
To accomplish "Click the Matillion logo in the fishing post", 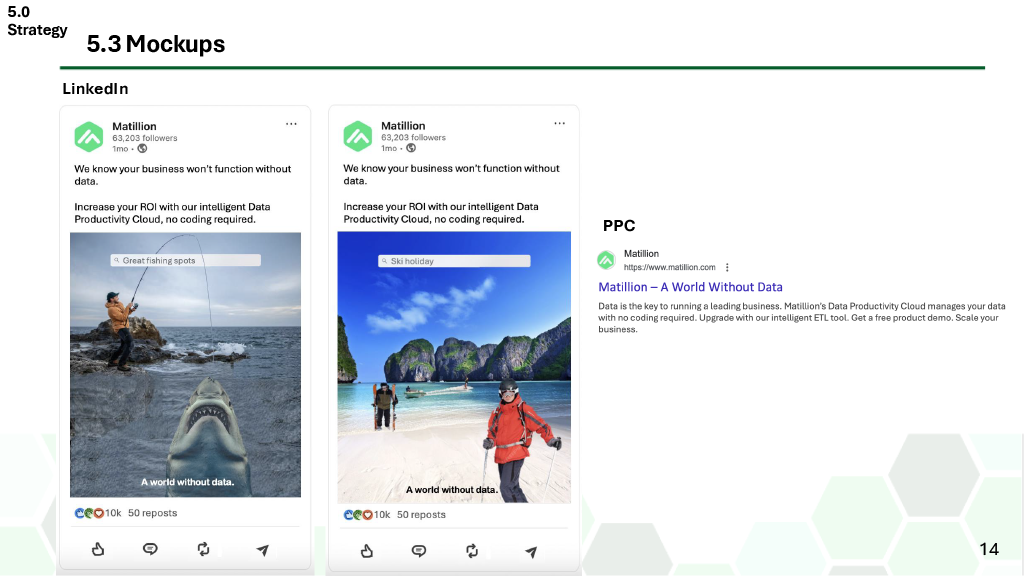I will (89, 137).
